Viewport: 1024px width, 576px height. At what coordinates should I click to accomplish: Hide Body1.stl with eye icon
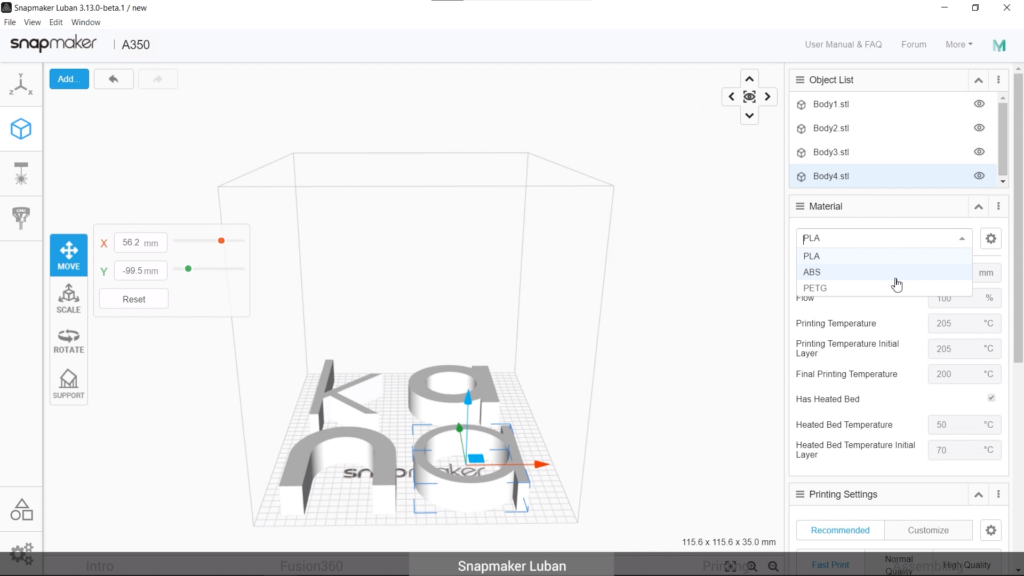tap(979, 104)
